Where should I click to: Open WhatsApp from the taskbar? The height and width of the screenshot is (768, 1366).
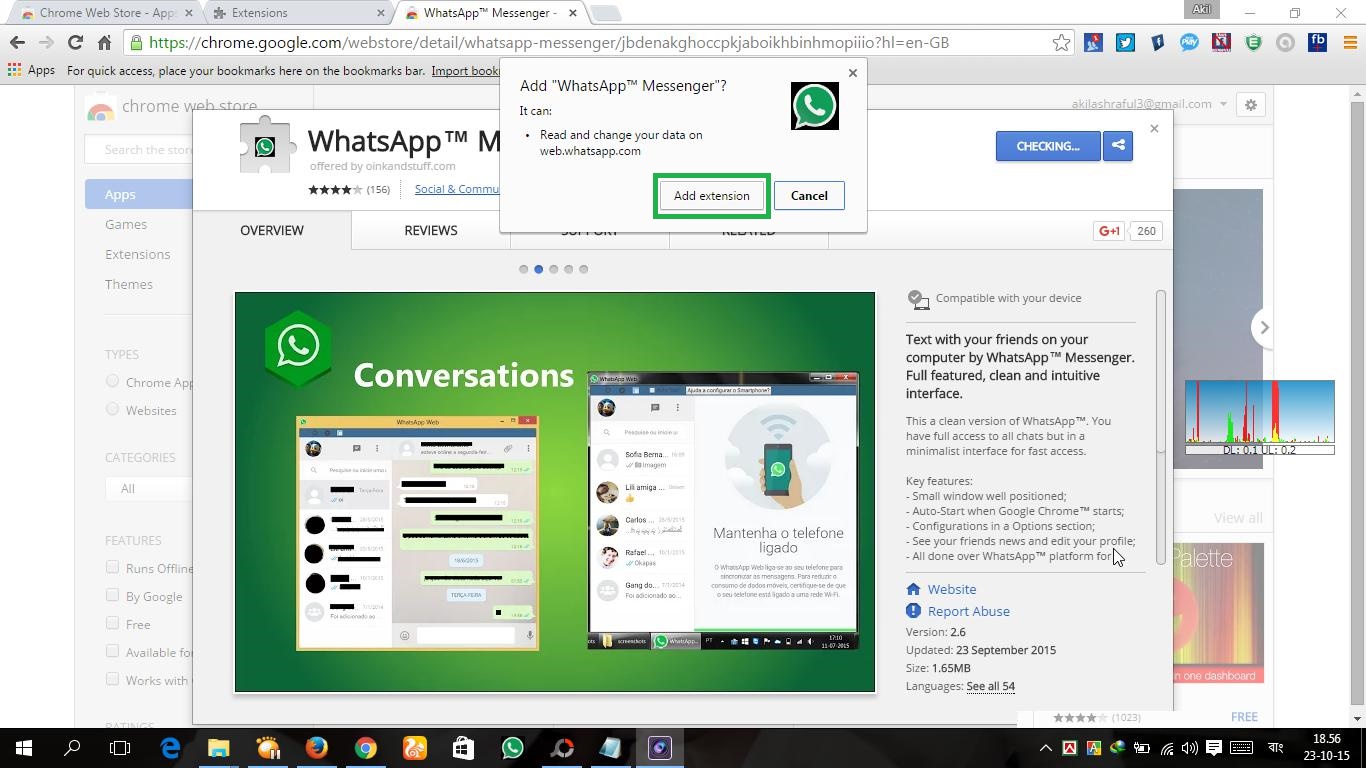pos(512,748)
